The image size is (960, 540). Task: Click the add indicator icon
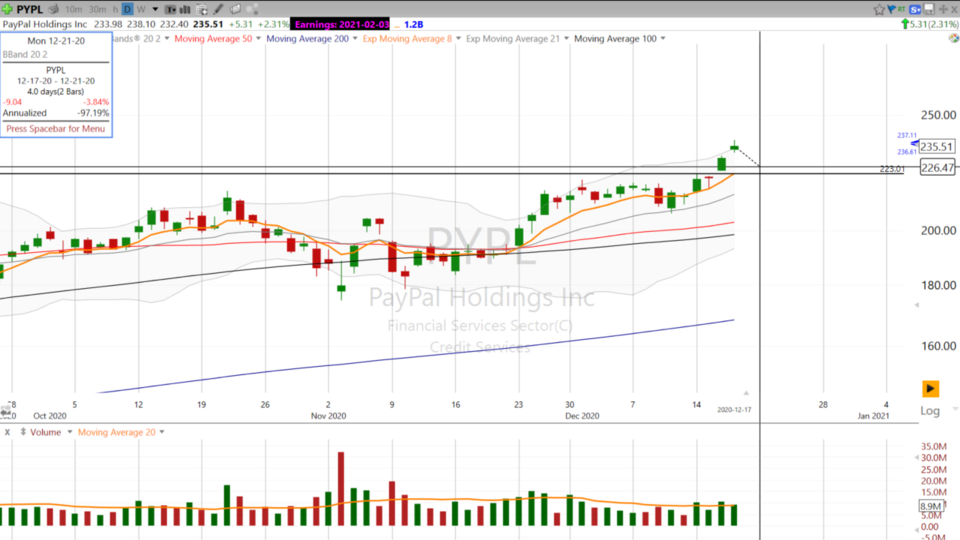(x=201, y=9)
